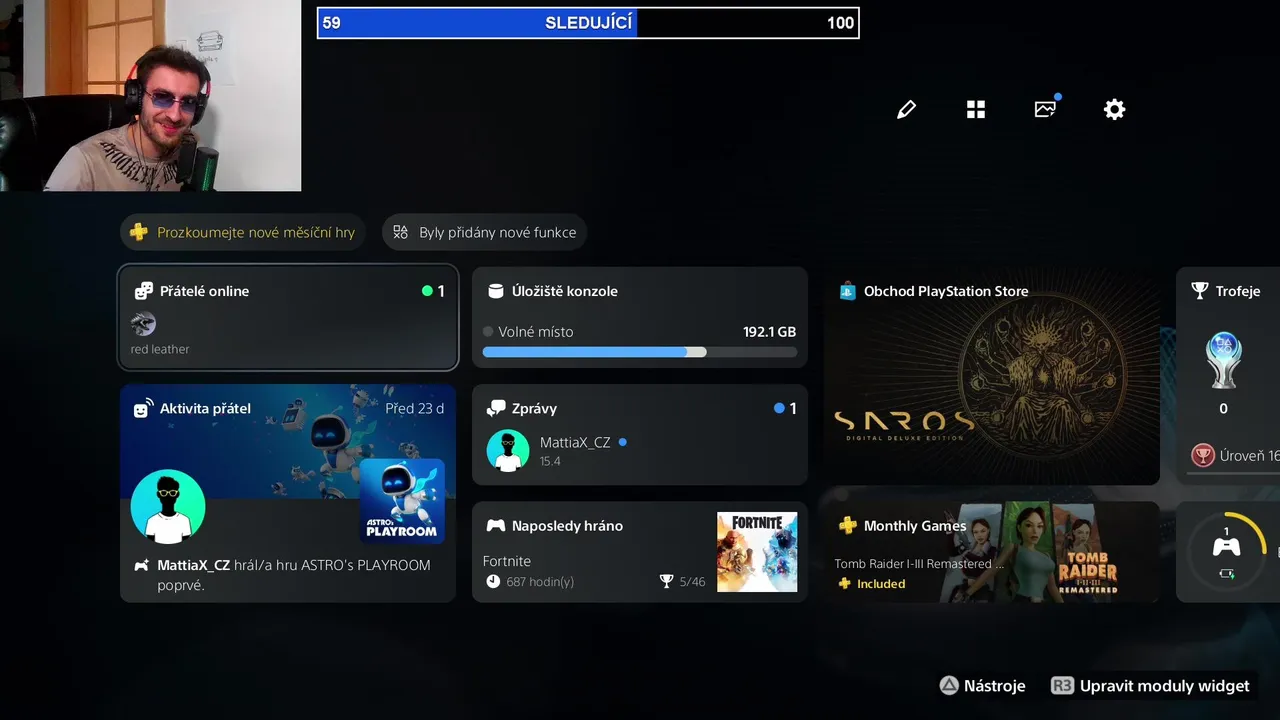Click the friend avatar above 'red leather'

(x=143, y=324)
